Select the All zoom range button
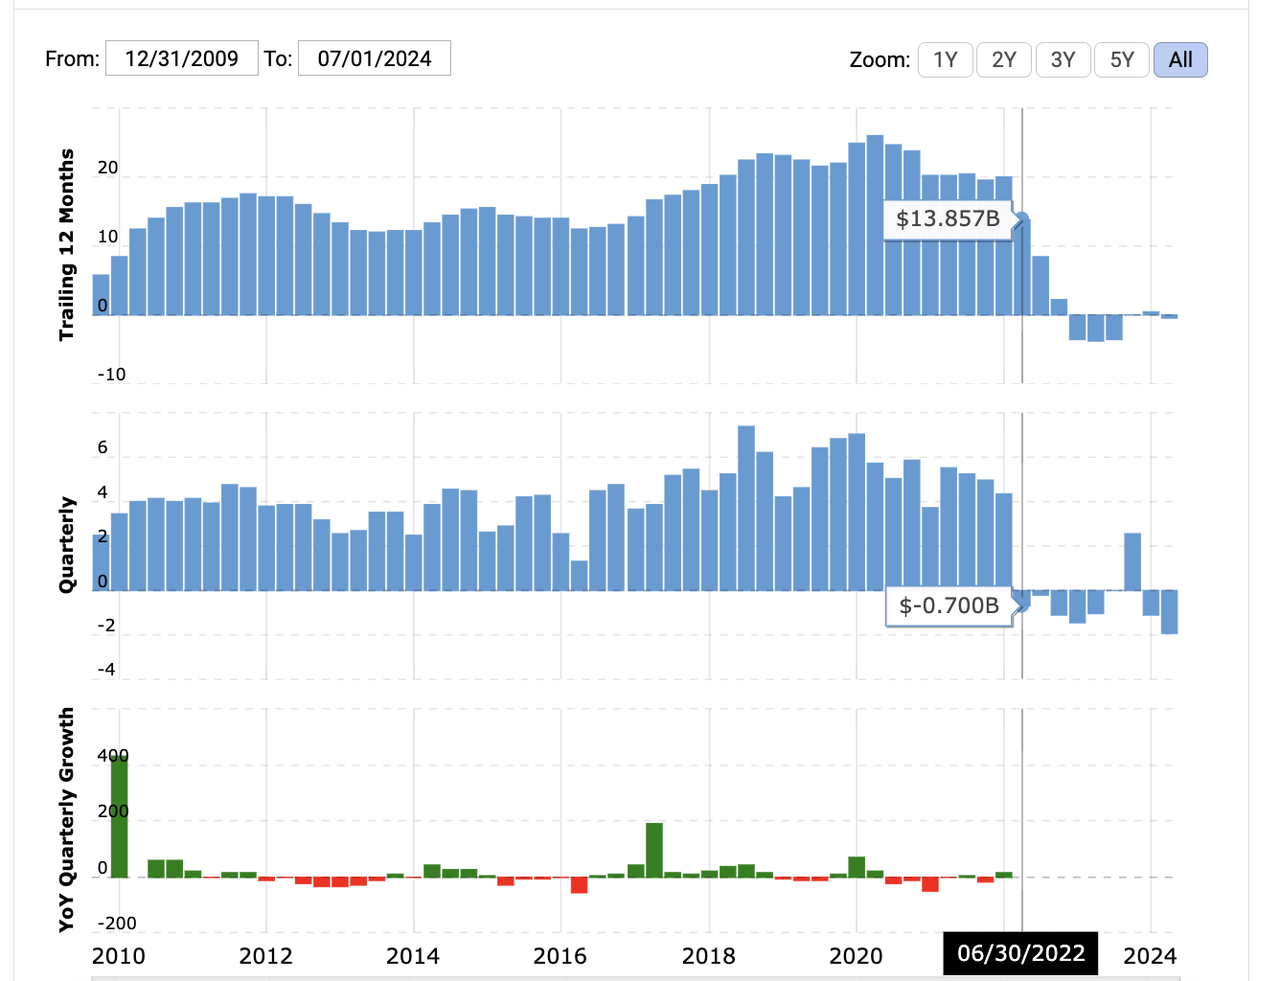Screen dimensions: 1280x981 click(x=1181, y=60)
